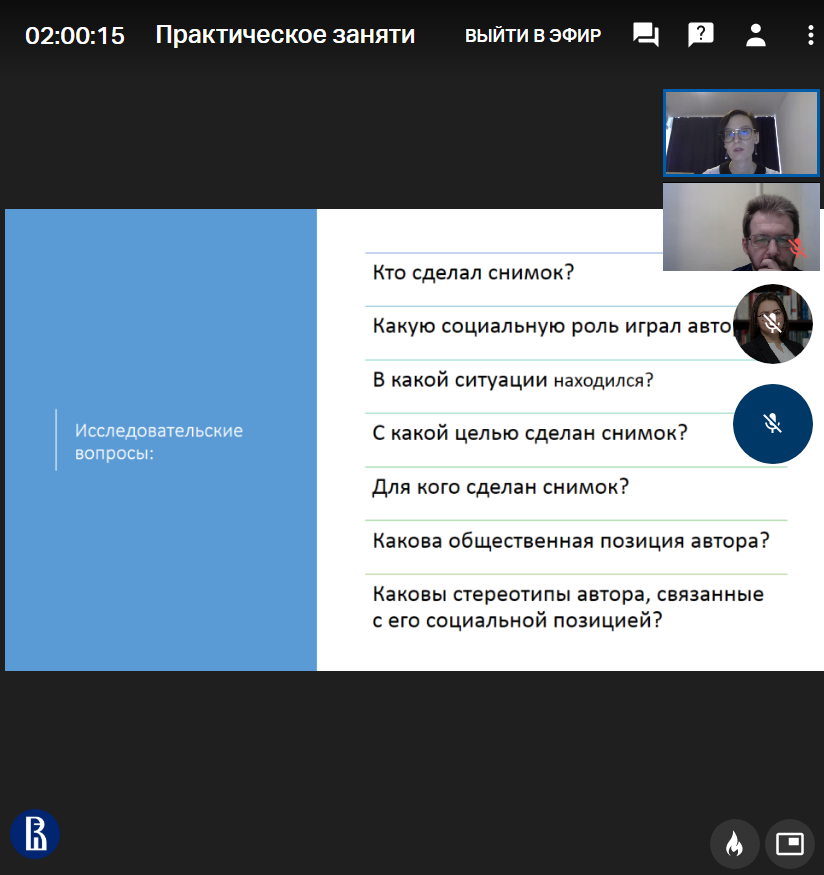
Task: Open the chat panel icon
Action: coord(646,36)
